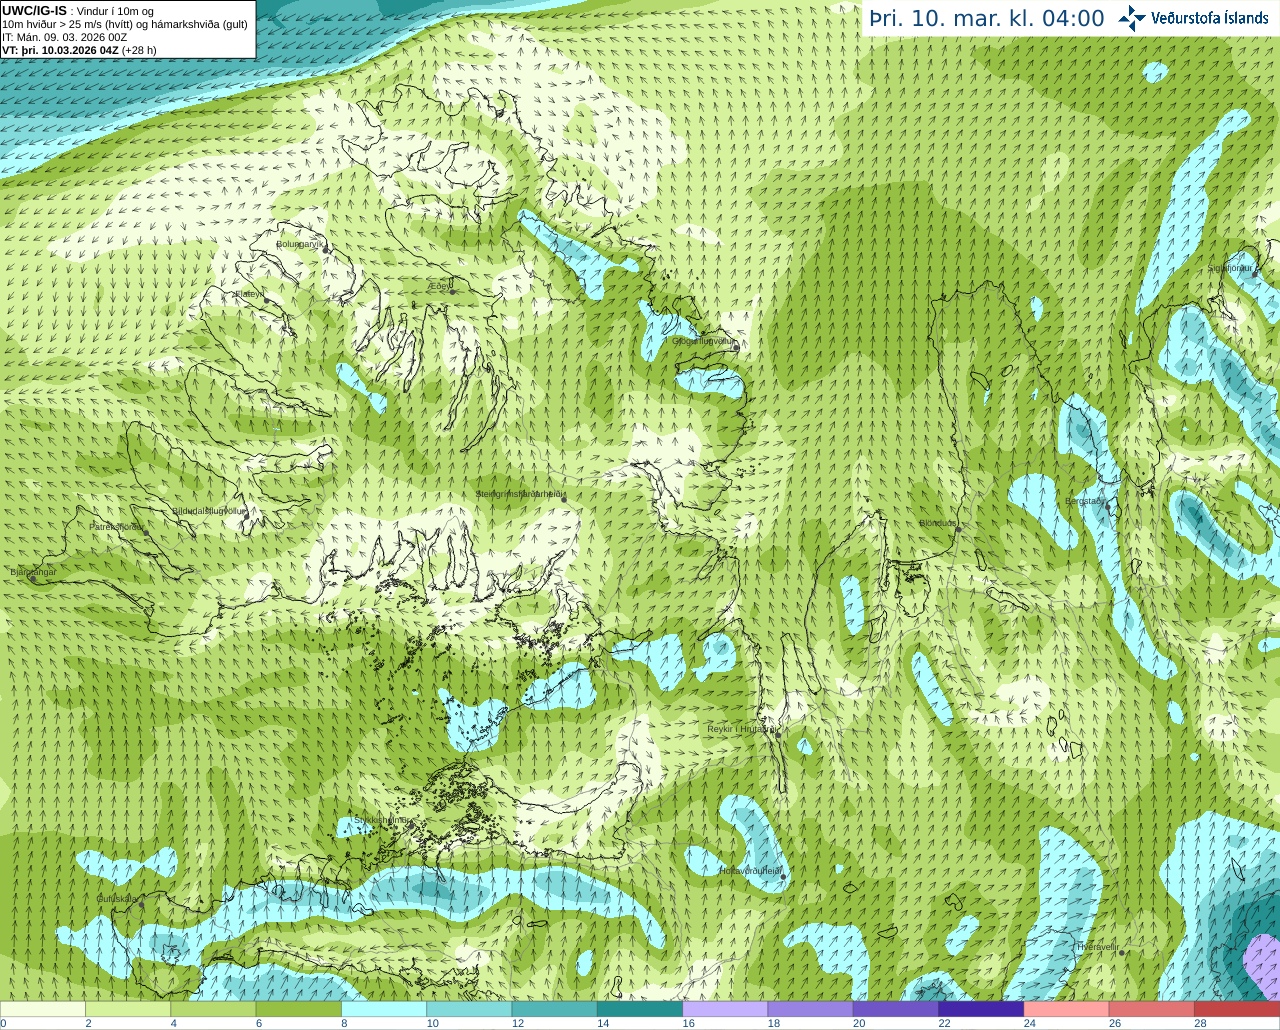The image size is (1280, 1030).
Task: Click the 4–6 m/s green legend swatch
Action: point(213,1009)
